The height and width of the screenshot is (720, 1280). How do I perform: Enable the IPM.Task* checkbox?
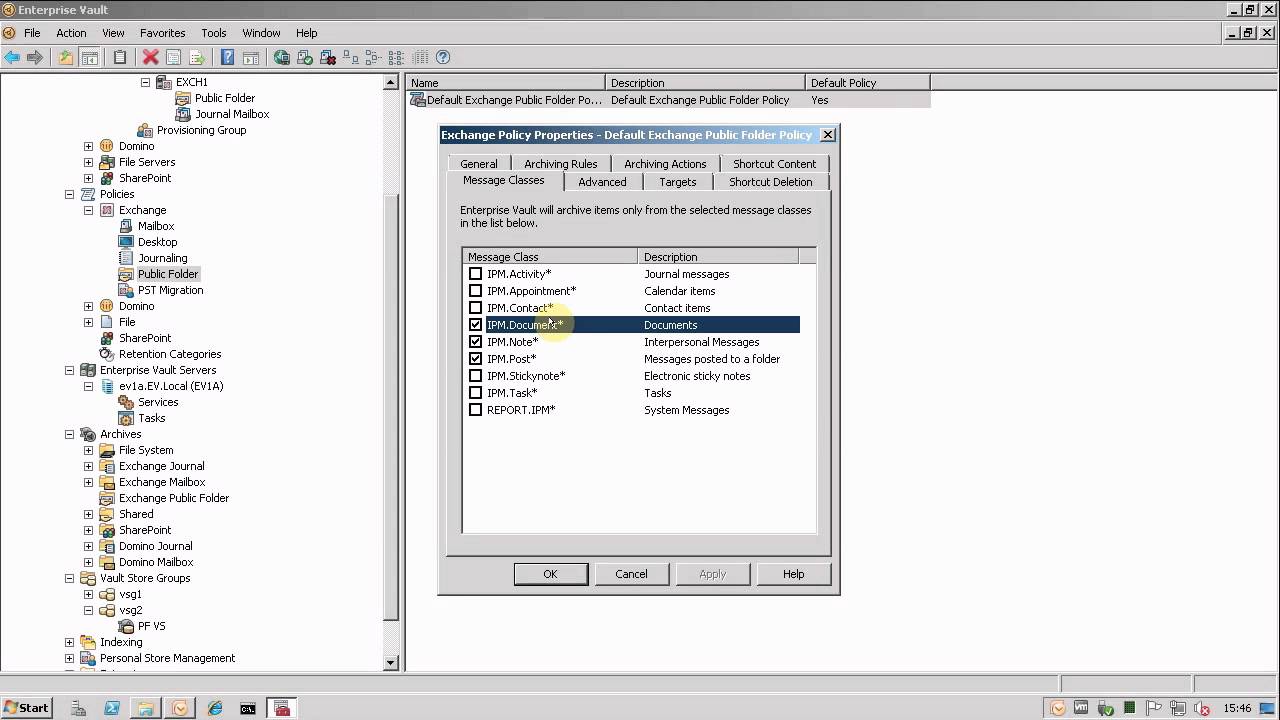[x=475, y=393]
